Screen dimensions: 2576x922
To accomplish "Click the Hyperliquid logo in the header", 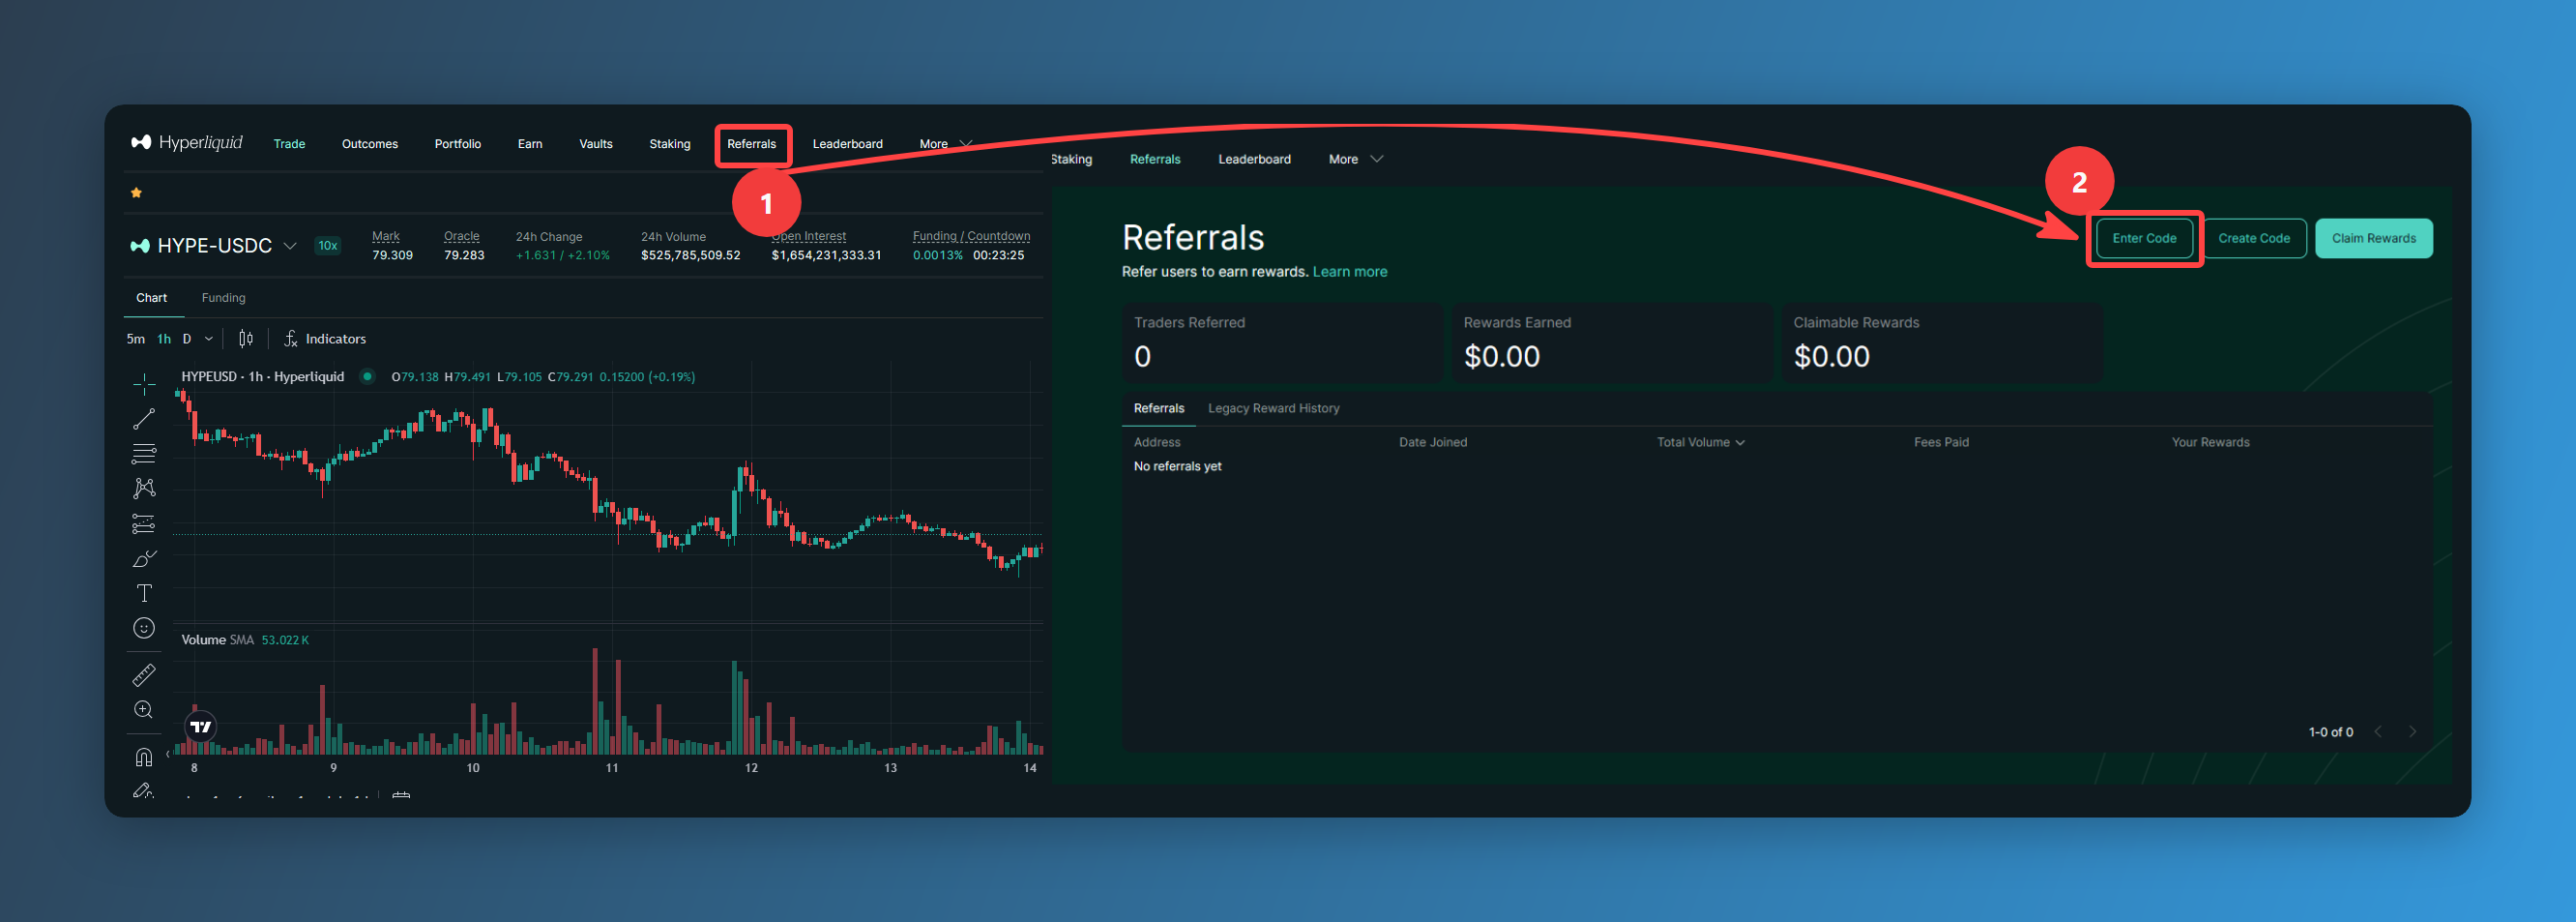I will tap(187, 143).
